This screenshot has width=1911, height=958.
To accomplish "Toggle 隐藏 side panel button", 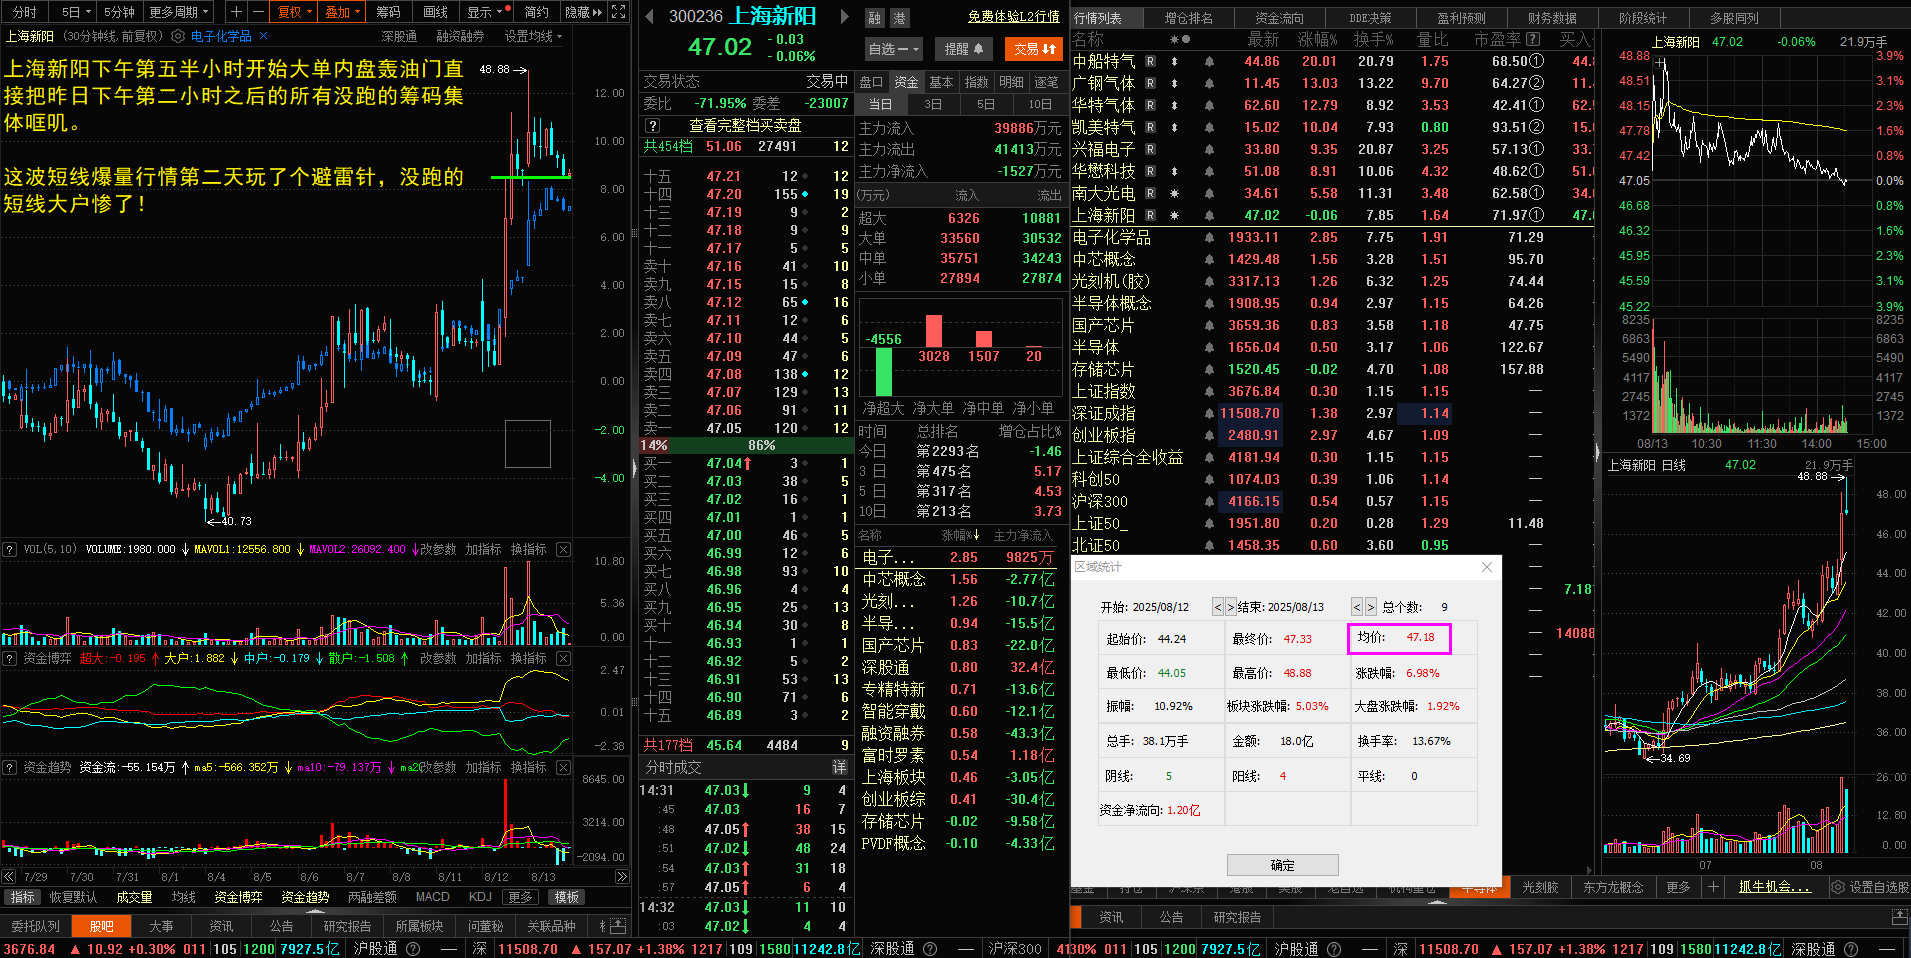I will pyautogui.click(x=584, y=12).
